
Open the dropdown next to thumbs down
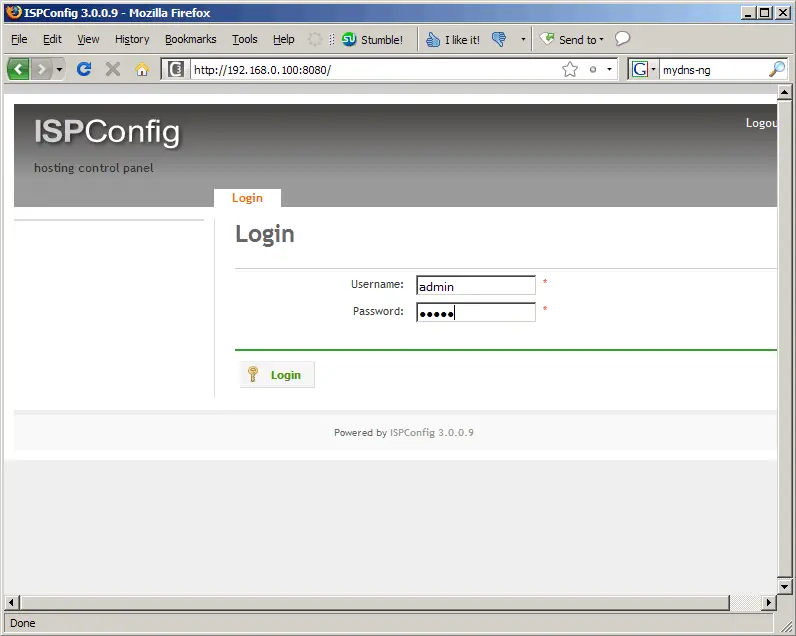523,39
